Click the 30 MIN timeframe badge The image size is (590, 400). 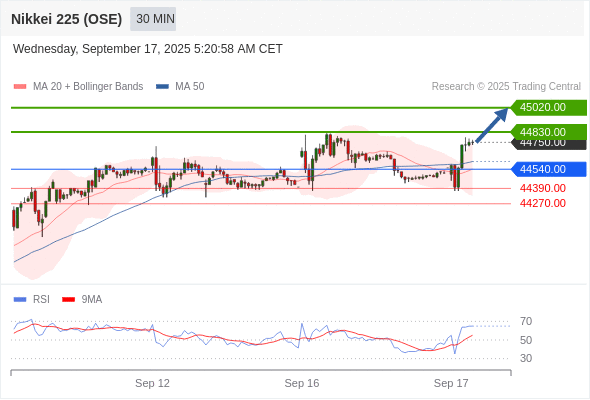click(x=153, y=19)
